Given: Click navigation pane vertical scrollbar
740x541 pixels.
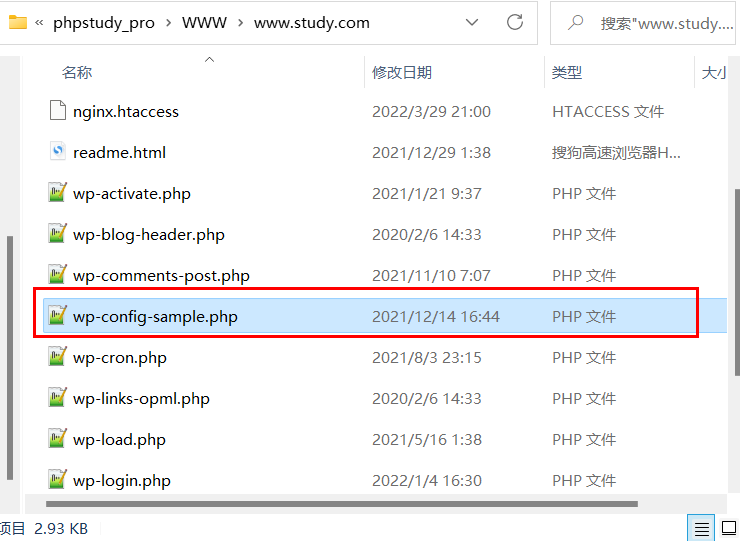Looking at the screenshot, I should pos(9,358).
